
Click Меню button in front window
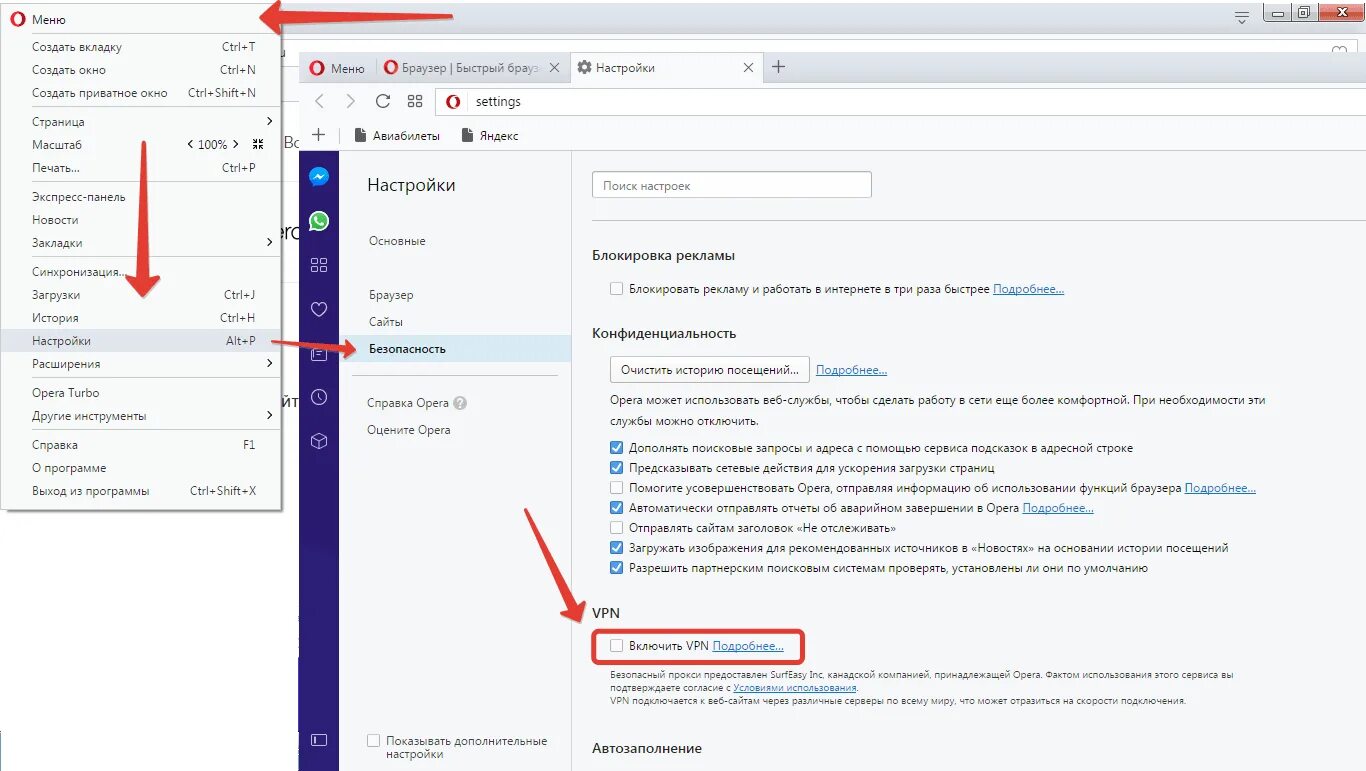[x=338, y=68]
